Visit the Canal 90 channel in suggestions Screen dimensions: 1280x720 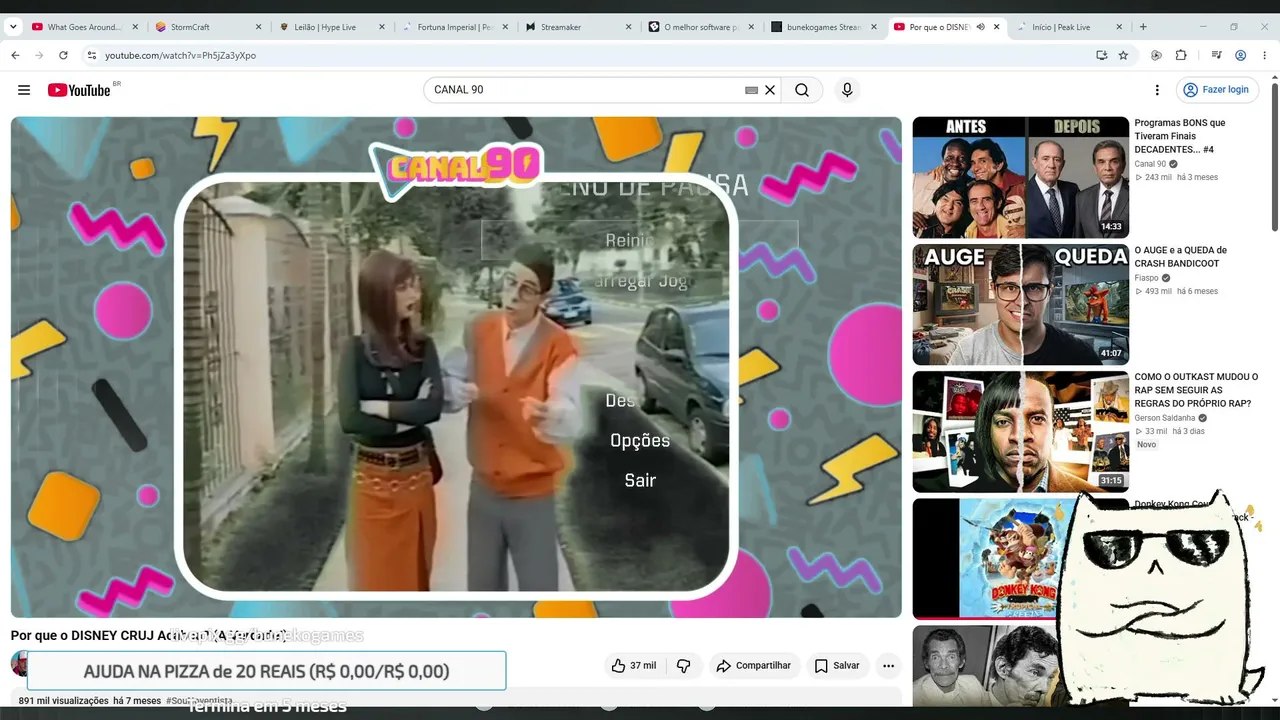click(x=1150, y=164)
